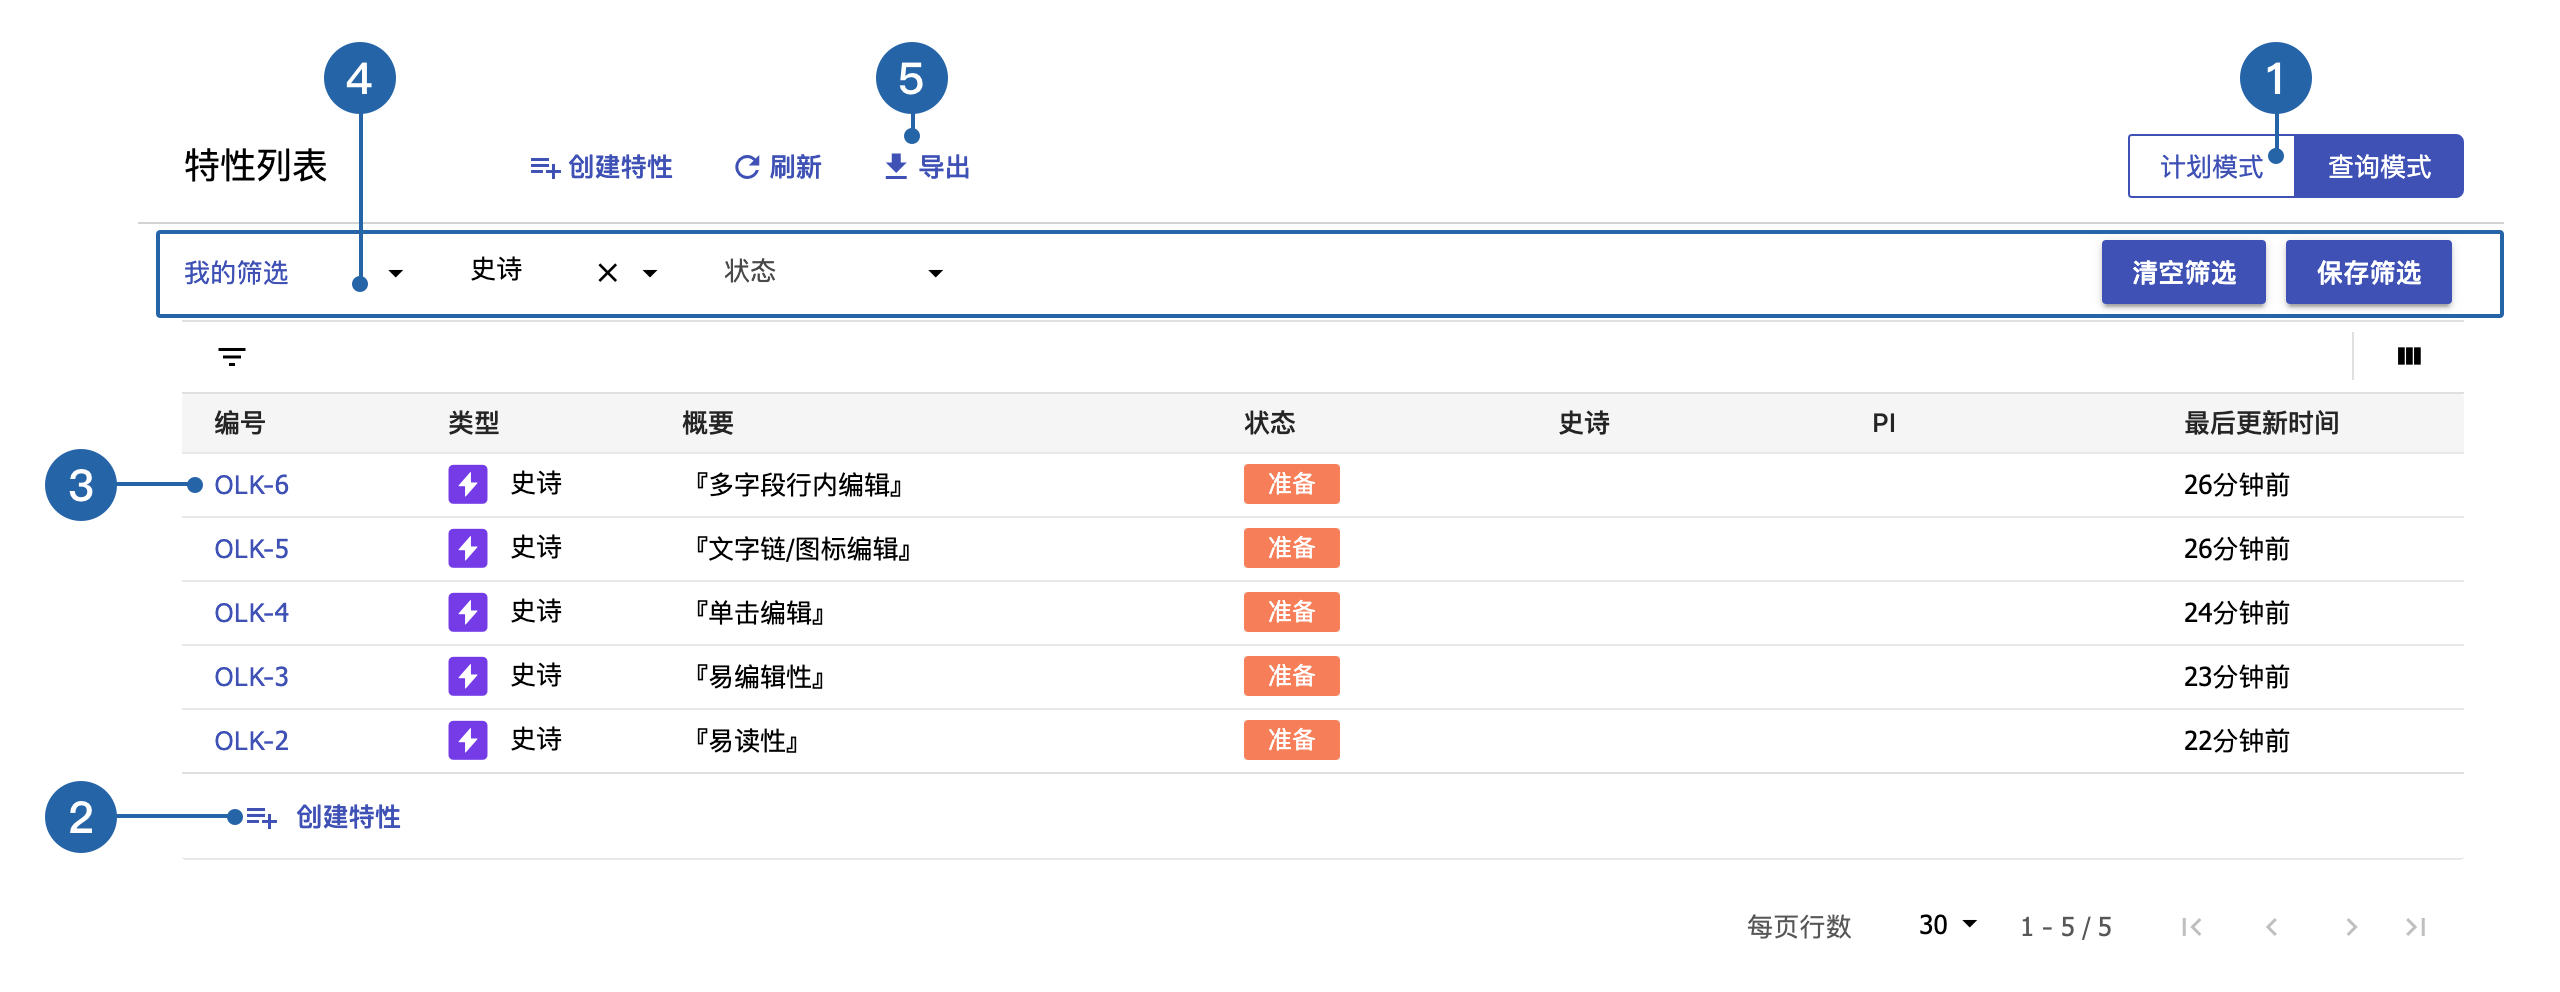
Task: Open the OLK-5 link
Action: [251, 549]
